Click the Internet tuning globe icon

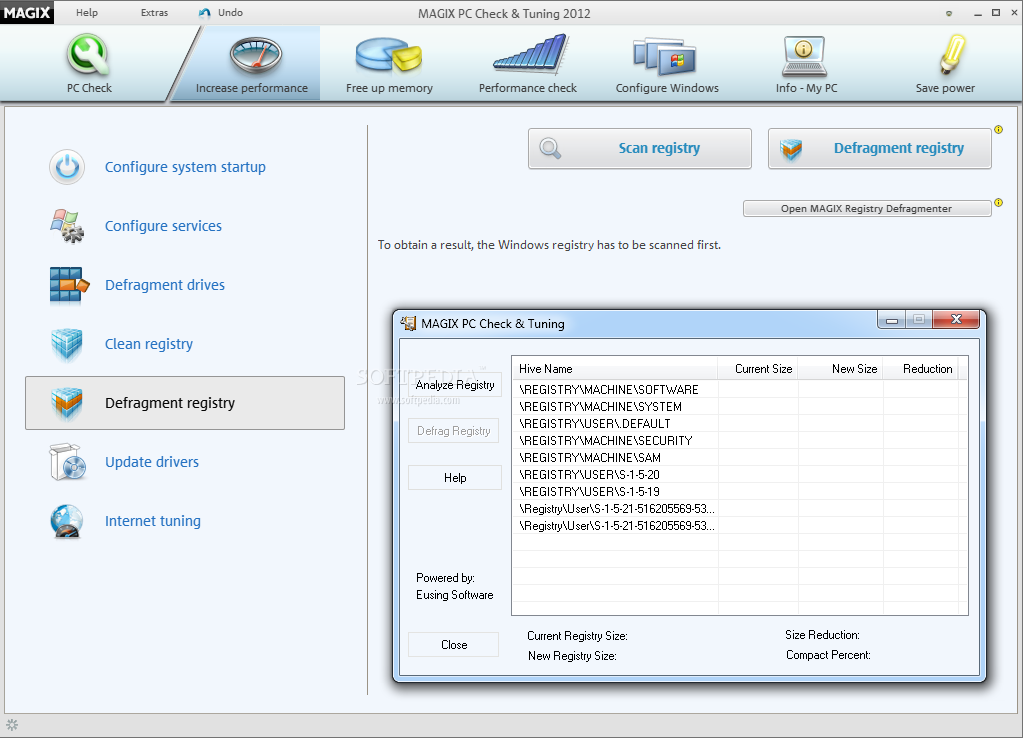[x=67, y=521]
